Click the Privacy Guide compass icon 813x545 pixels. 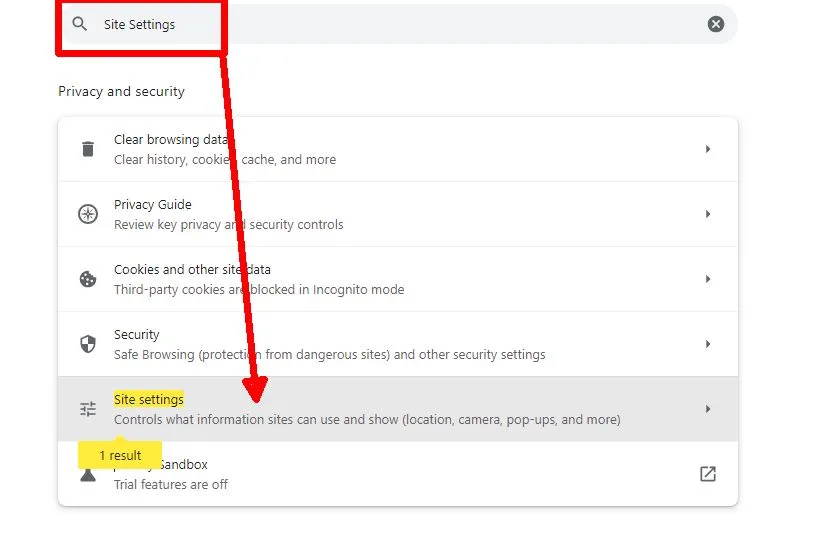point(88,214)
